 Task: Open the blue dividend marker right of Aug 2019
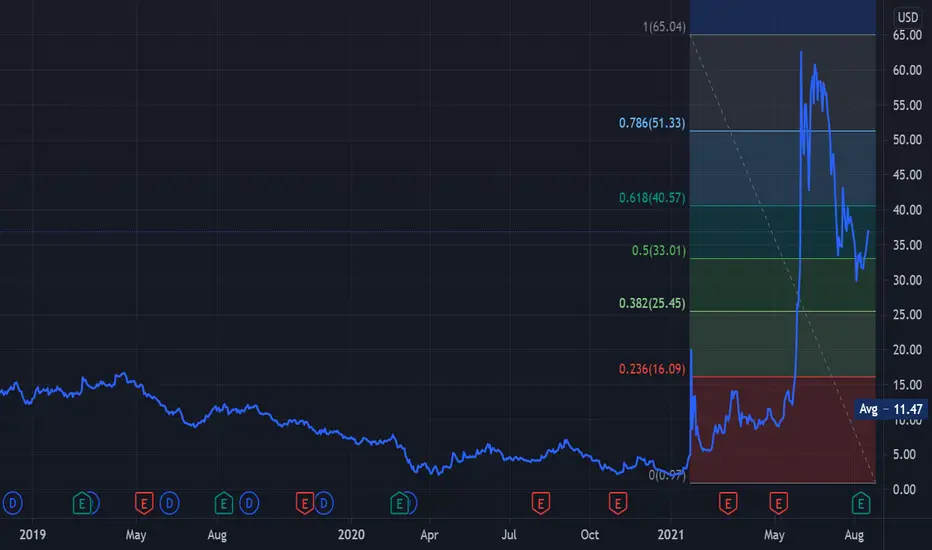(x=249, y=504)
